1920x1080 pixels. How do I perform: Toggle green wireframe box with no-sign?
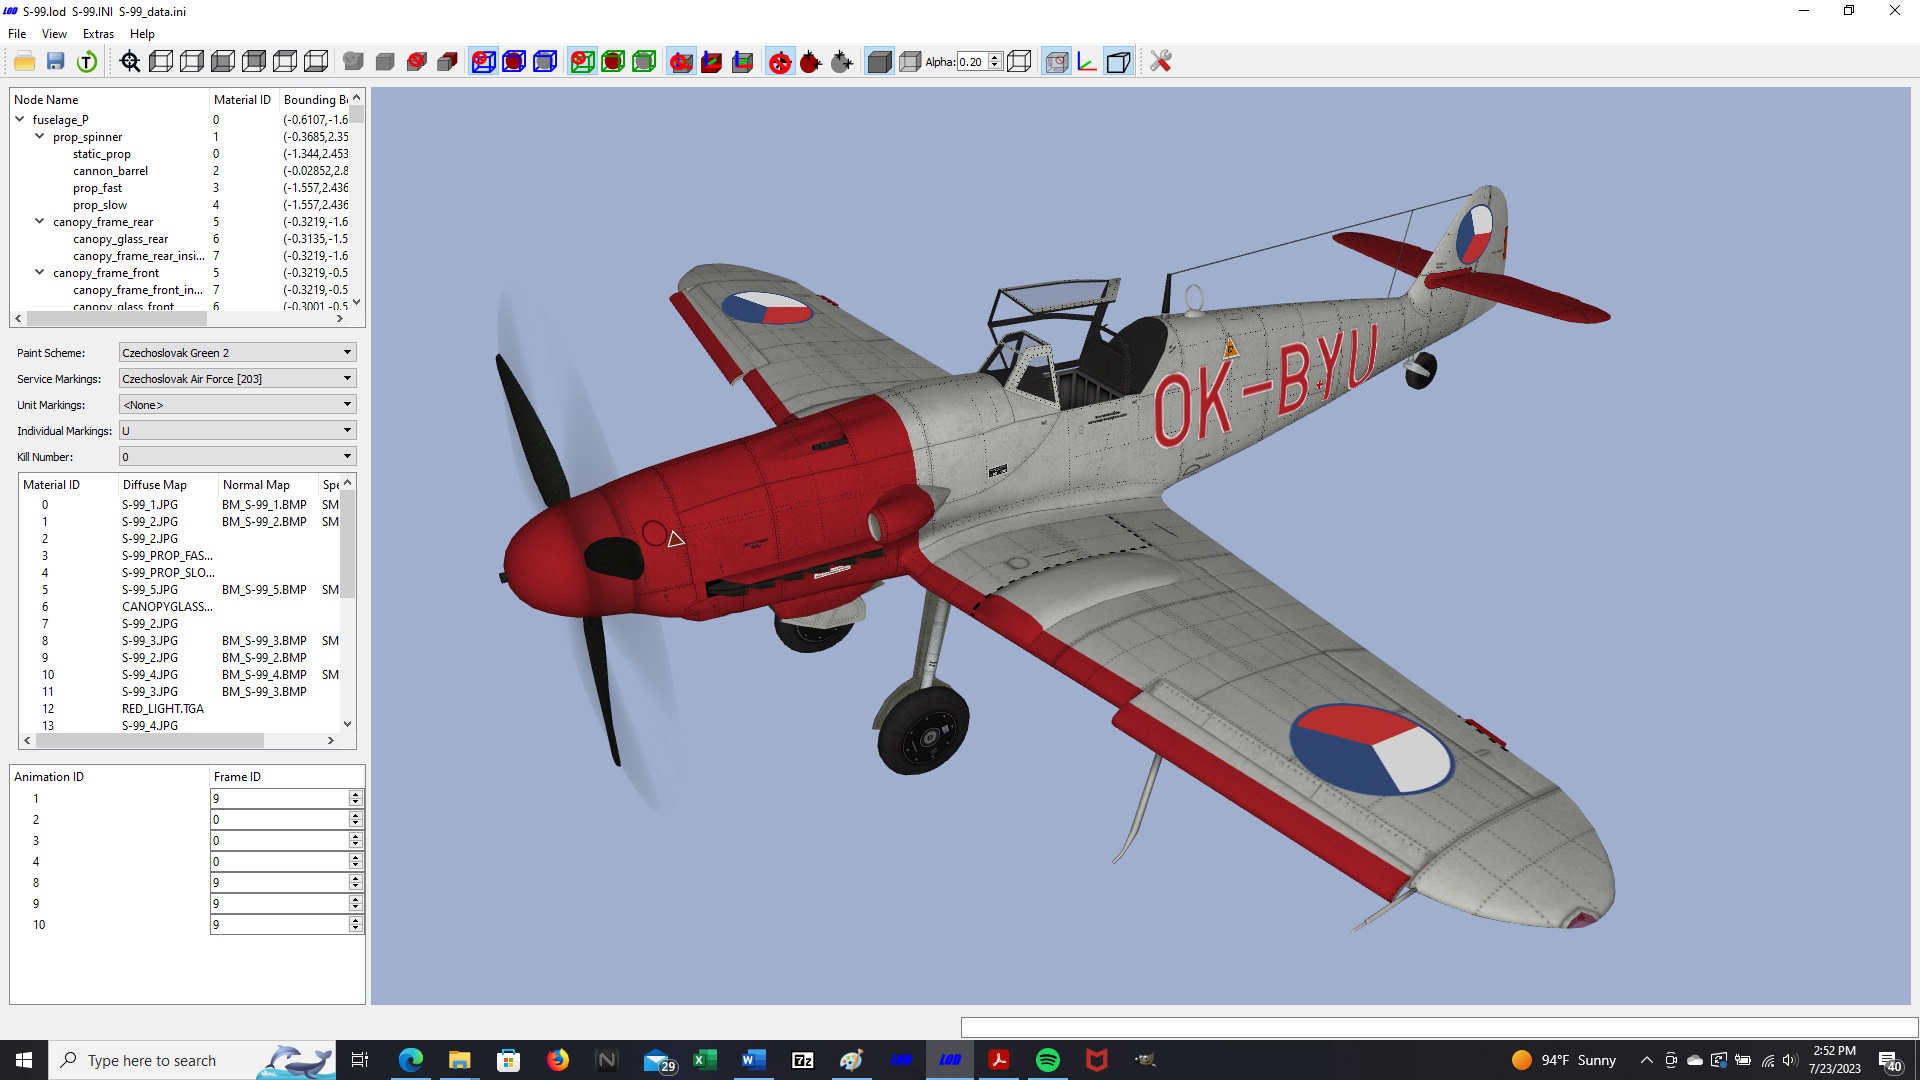coord(582,62)
